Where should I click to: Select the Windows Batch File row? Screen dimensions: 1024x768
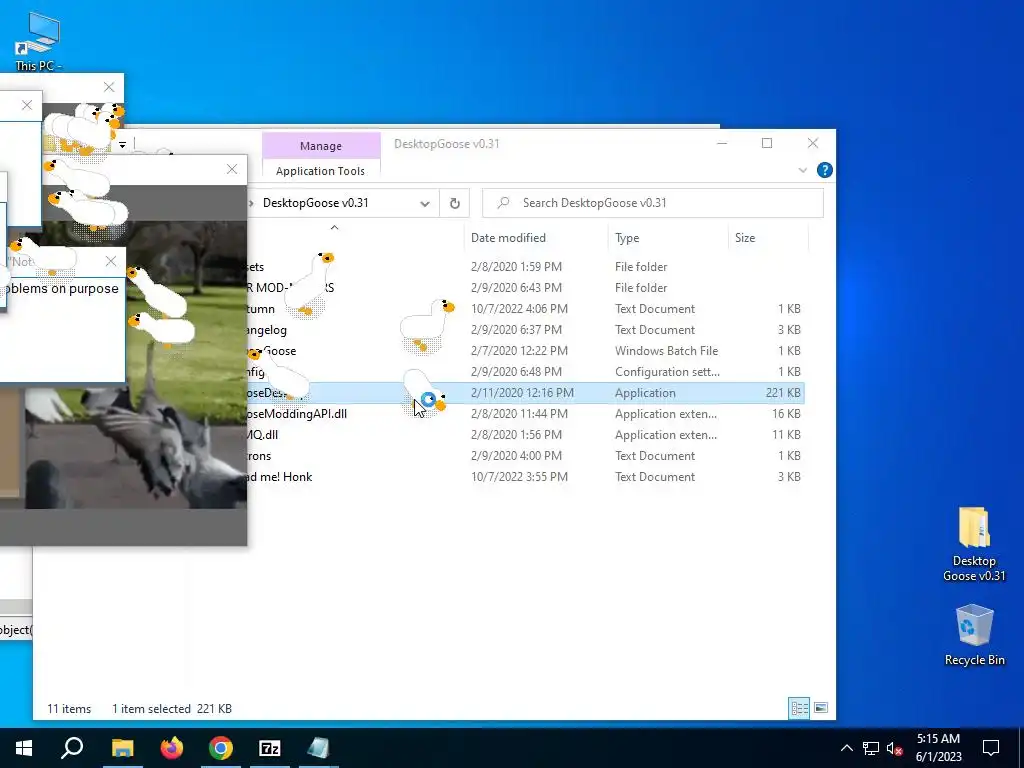[526, 351]
